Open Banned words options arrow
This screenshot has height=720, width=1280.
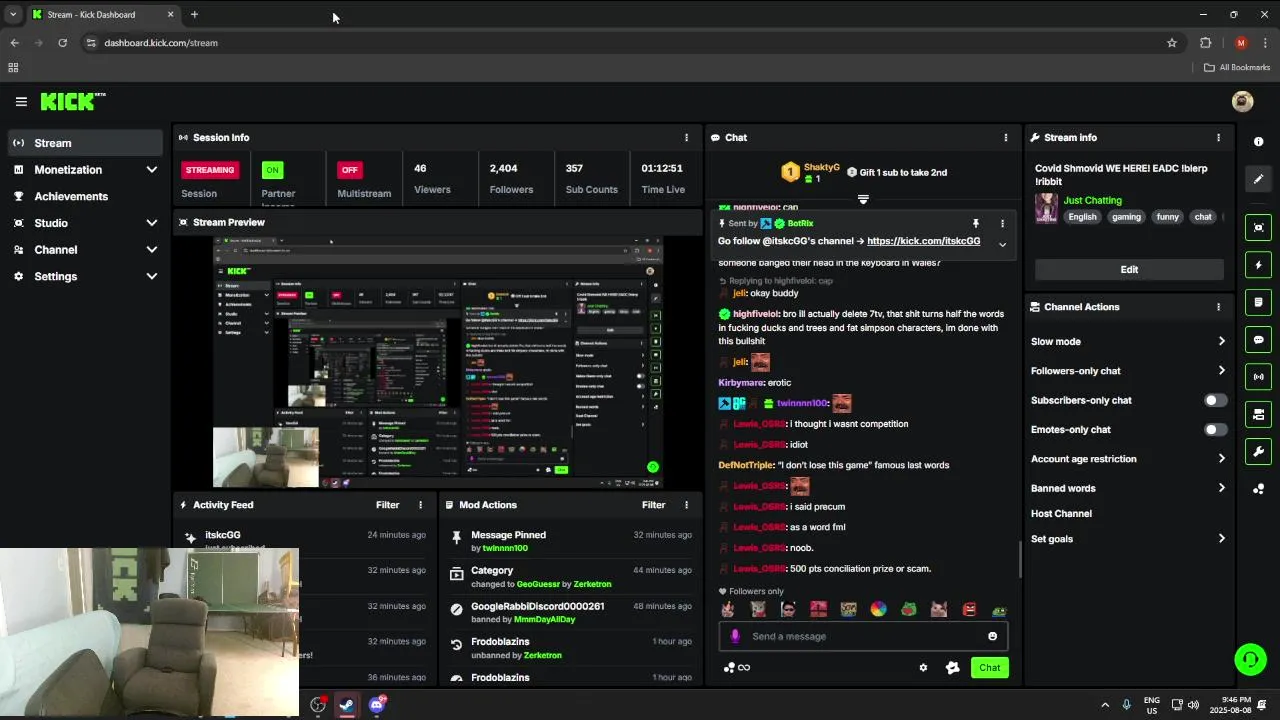[x=1221, y=488]
